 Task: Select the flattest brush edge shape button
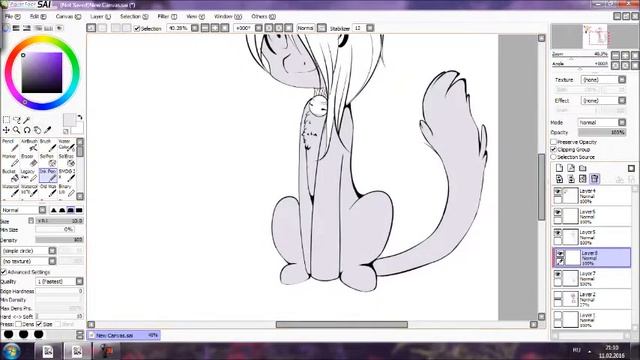pyautogui.click(x=79, y=210)
